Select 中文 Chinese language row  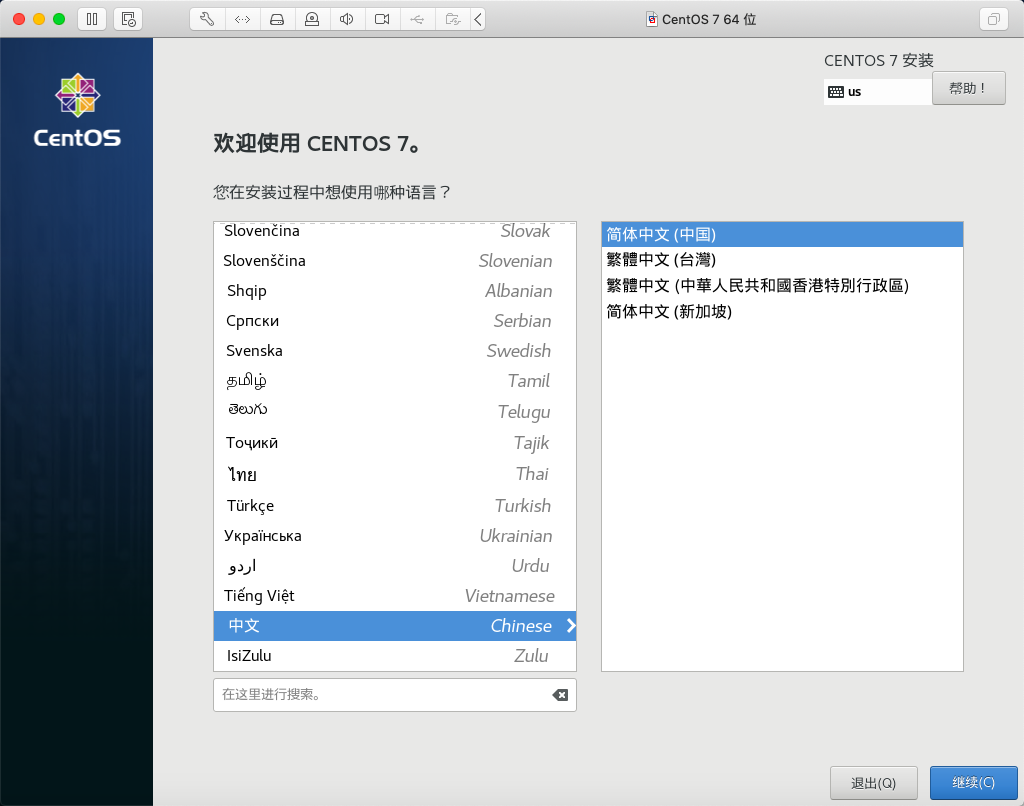point(394,626)
